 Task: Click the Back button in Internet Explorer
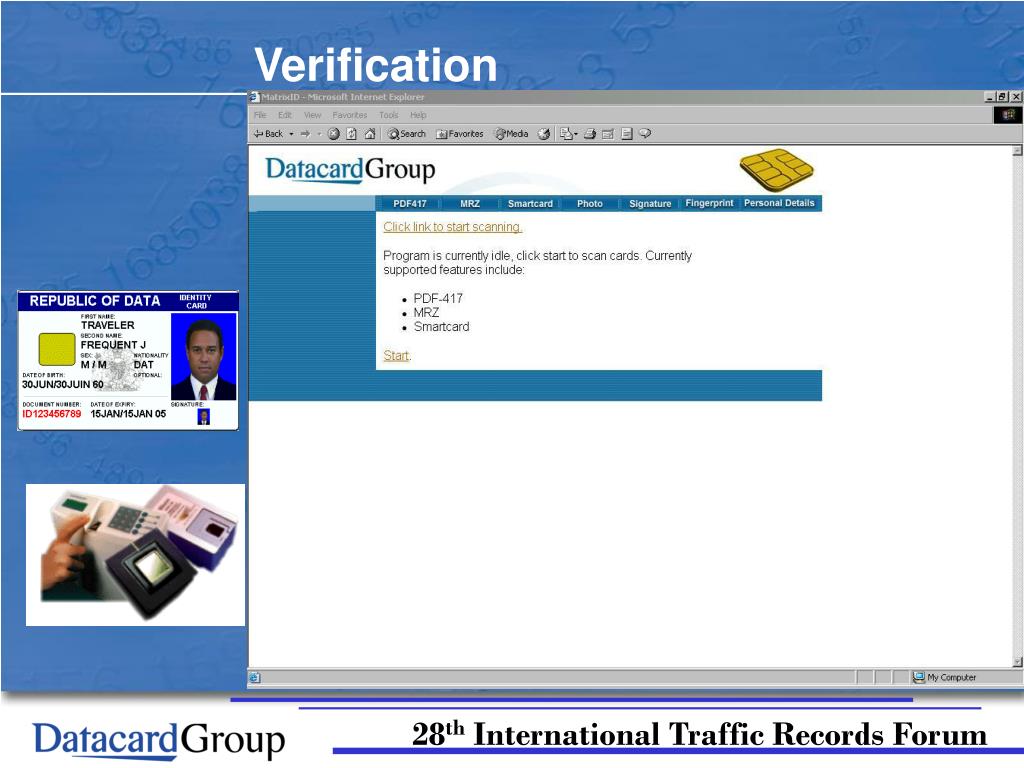(268, 134)
